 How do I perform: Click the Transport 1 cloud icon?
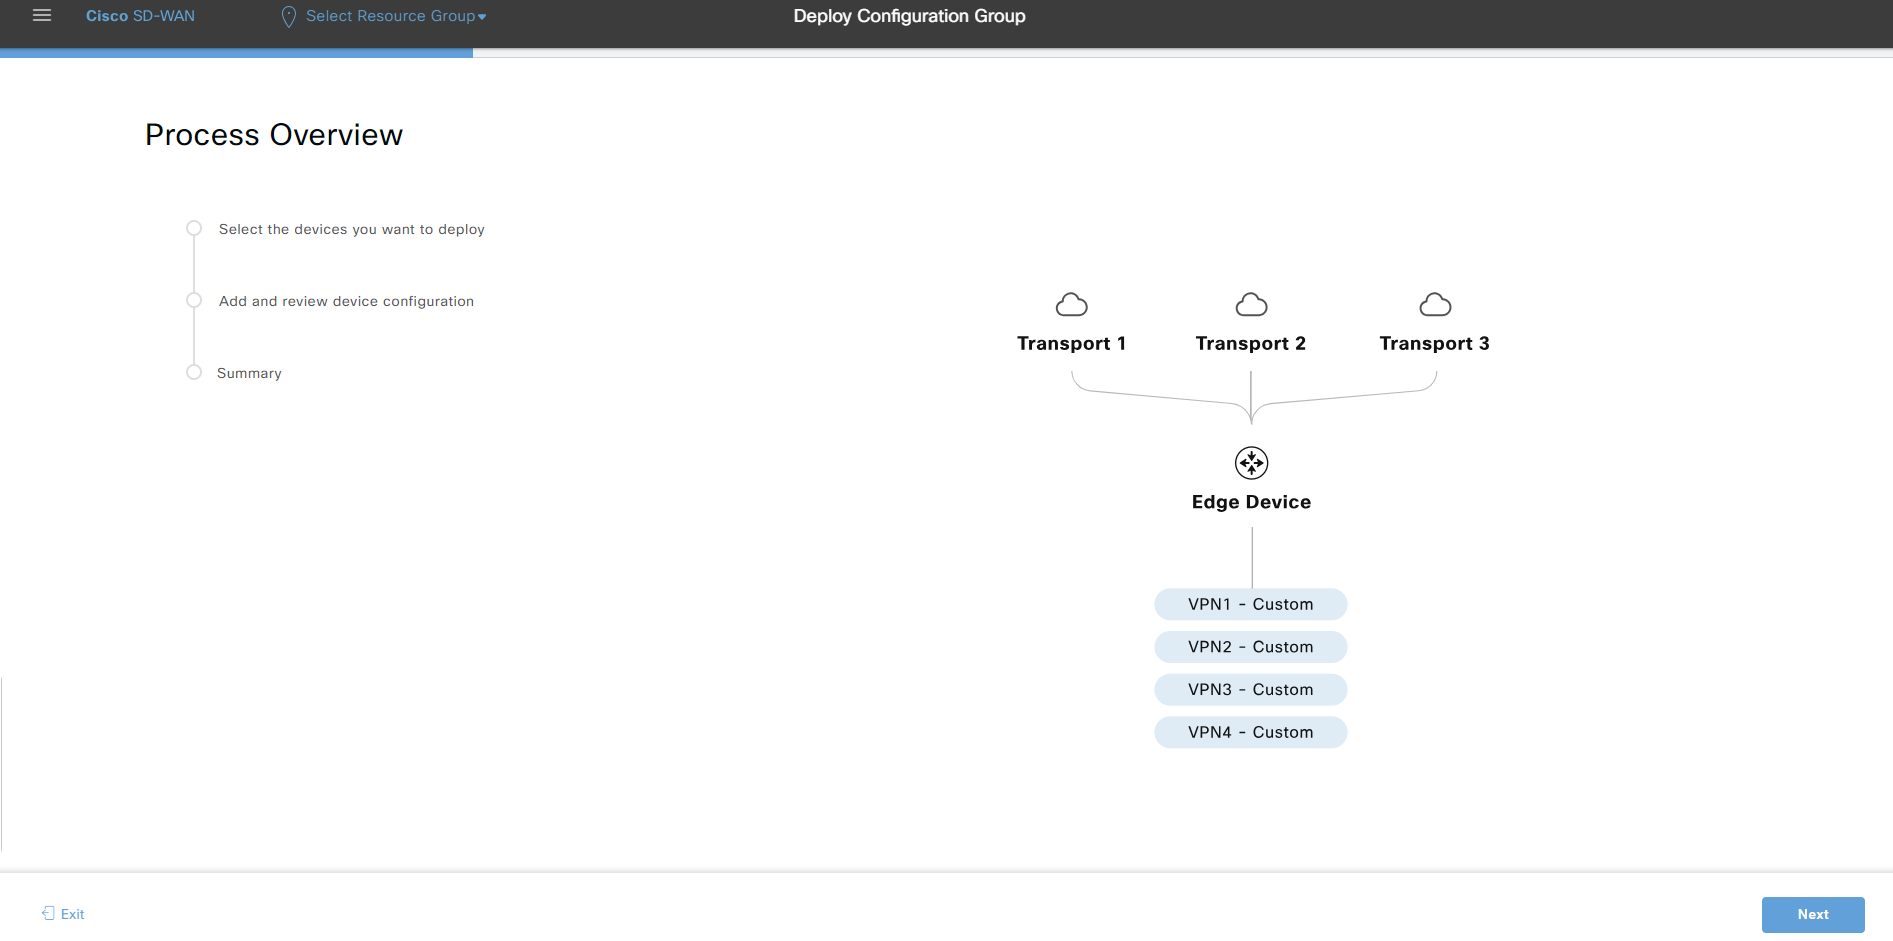tap(1072, 304)
